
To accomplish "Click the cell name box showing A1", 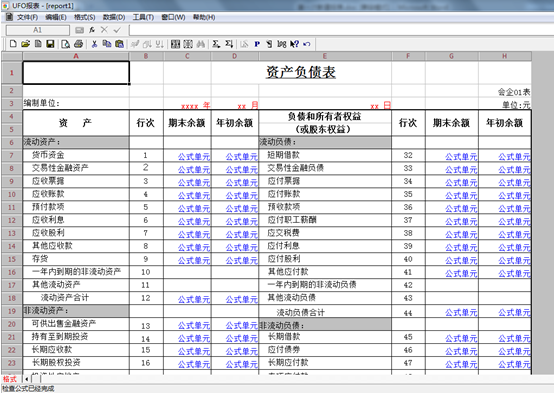I will [x=37, y=30].
